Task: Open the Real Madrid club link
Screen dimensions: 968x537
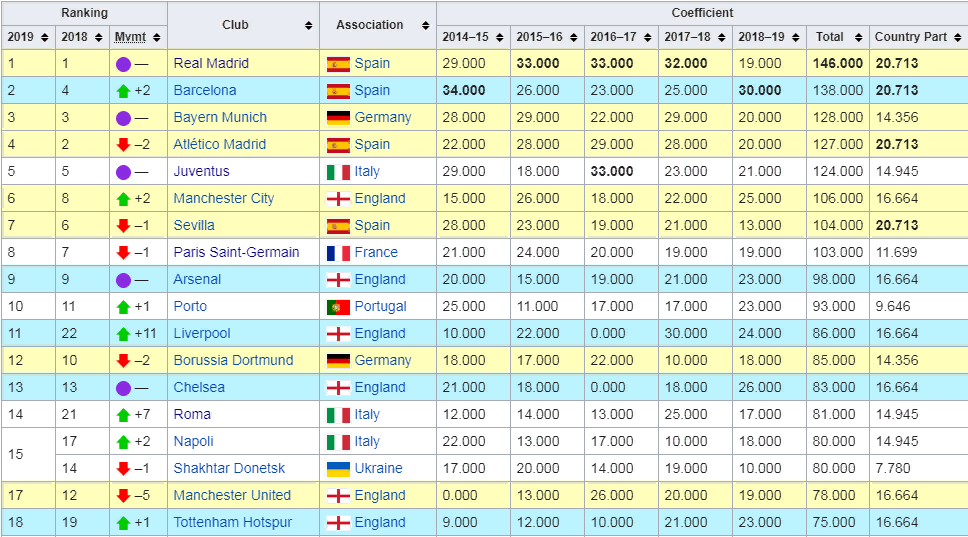Action: (x=211, y=64)
